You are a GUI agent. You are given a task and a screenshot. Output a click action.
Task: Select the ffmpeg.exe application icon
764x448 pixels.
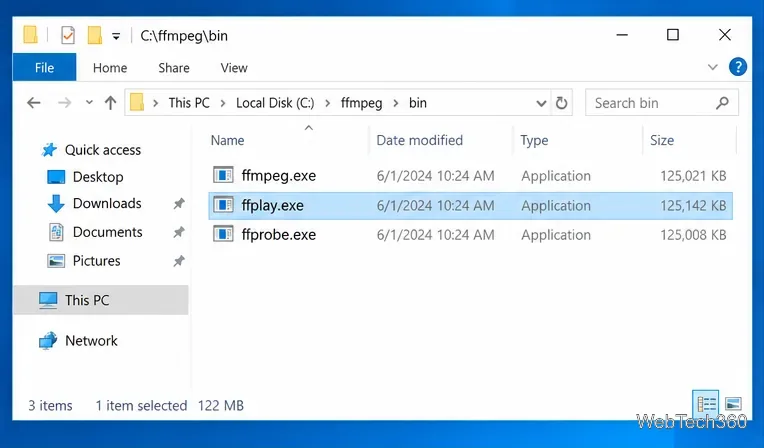[x=223, y=175]
